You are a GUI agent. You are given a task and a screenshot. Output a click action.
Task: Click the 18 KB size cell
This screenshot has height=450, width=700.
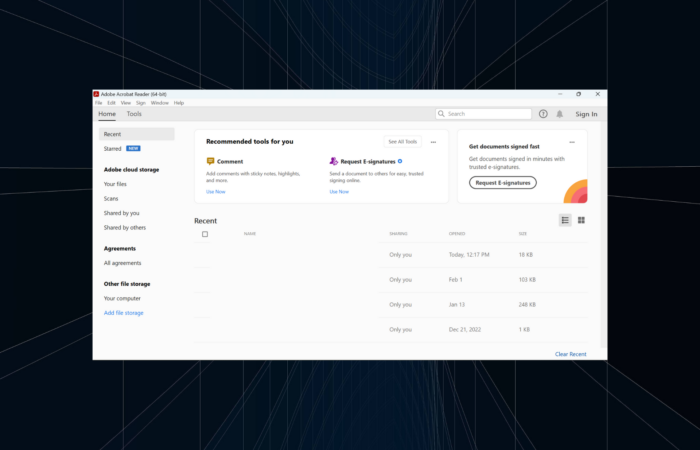coord(526,255)
